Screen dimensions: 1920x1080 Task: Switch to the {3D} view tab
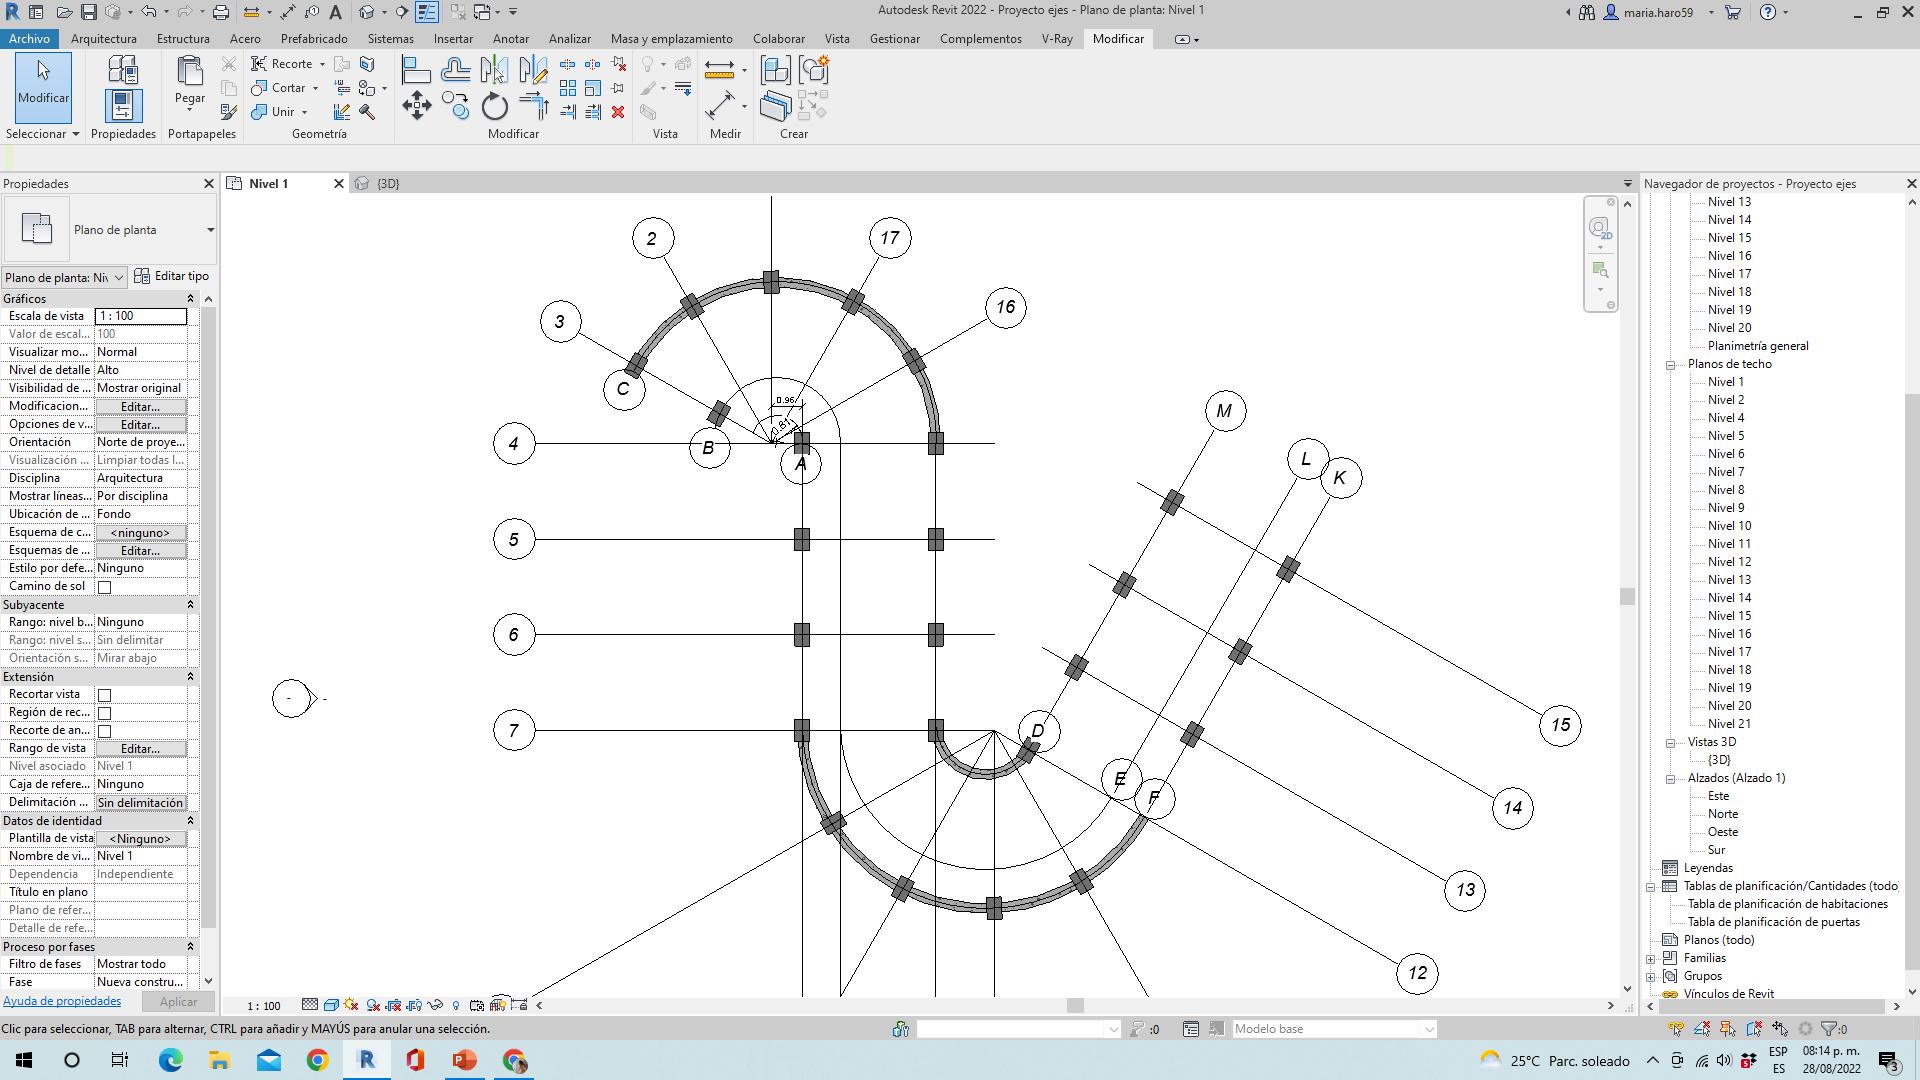tap(387, 184)
